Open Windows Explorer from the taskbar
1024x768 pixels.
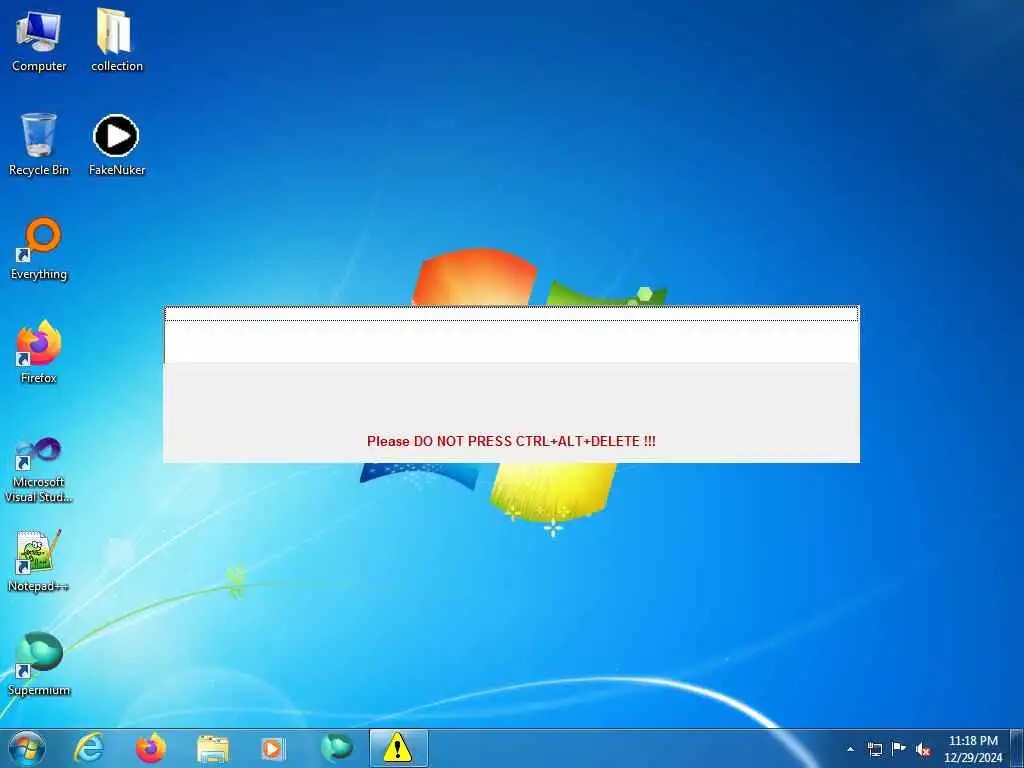pos(213,749)
